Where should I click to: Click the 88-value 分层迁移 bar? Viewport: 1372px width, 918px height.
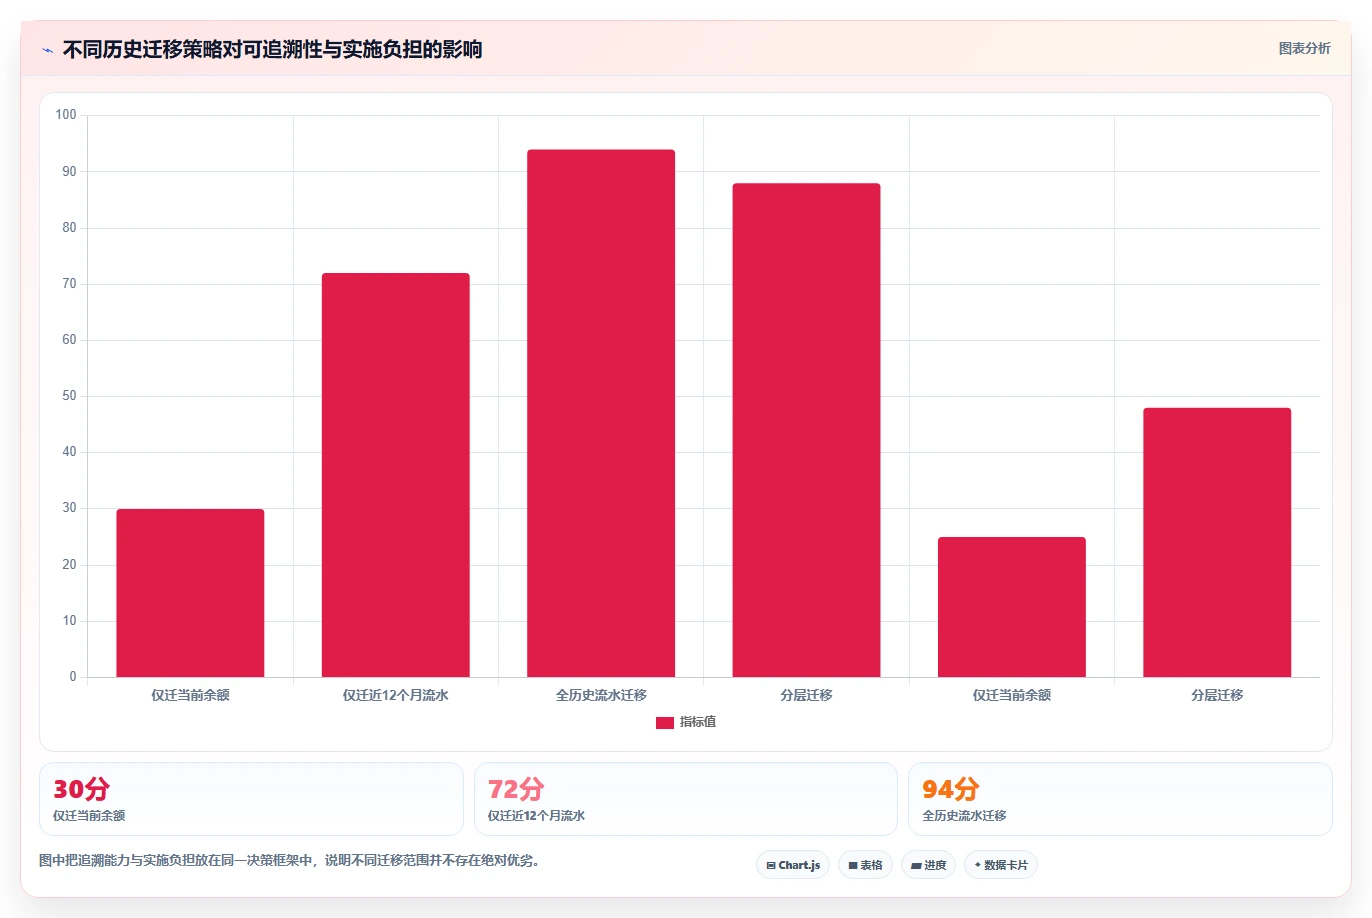point(806,430)
